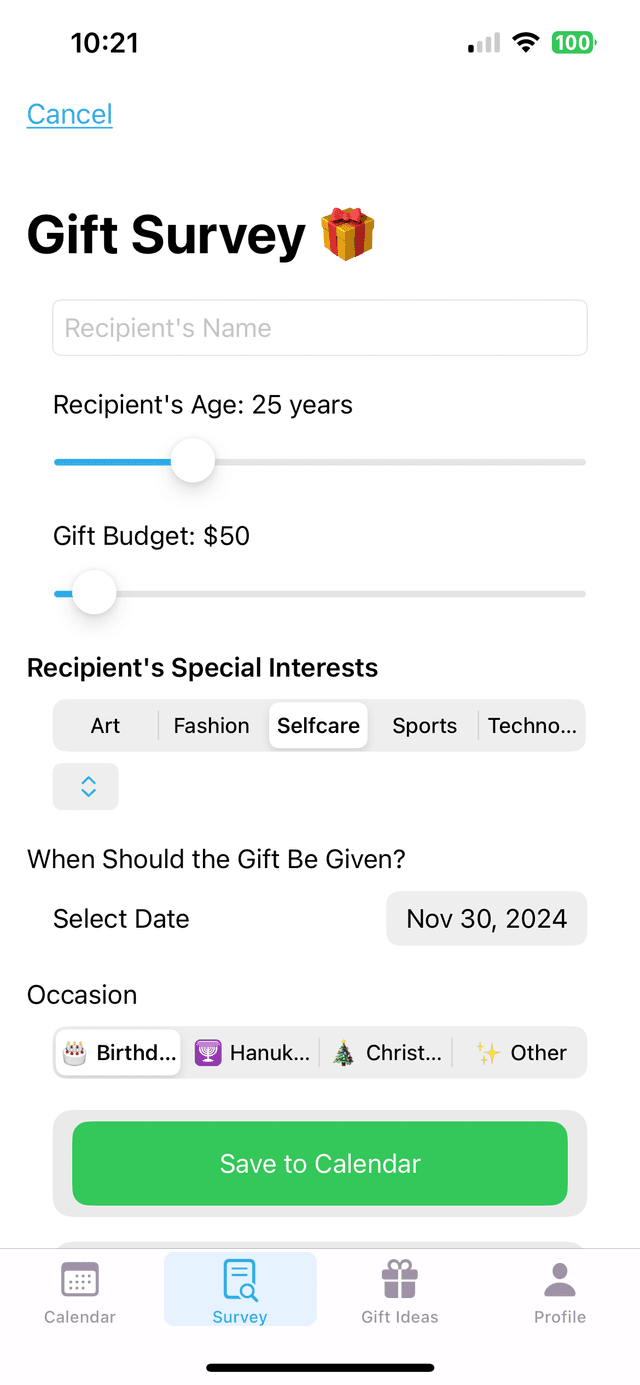Toggle the Fashion interest

click(210, 725)
